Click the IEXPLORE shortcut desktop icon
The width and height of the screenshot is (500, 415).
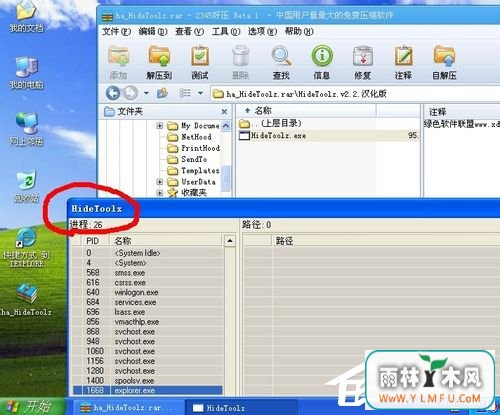coord(26,247)
